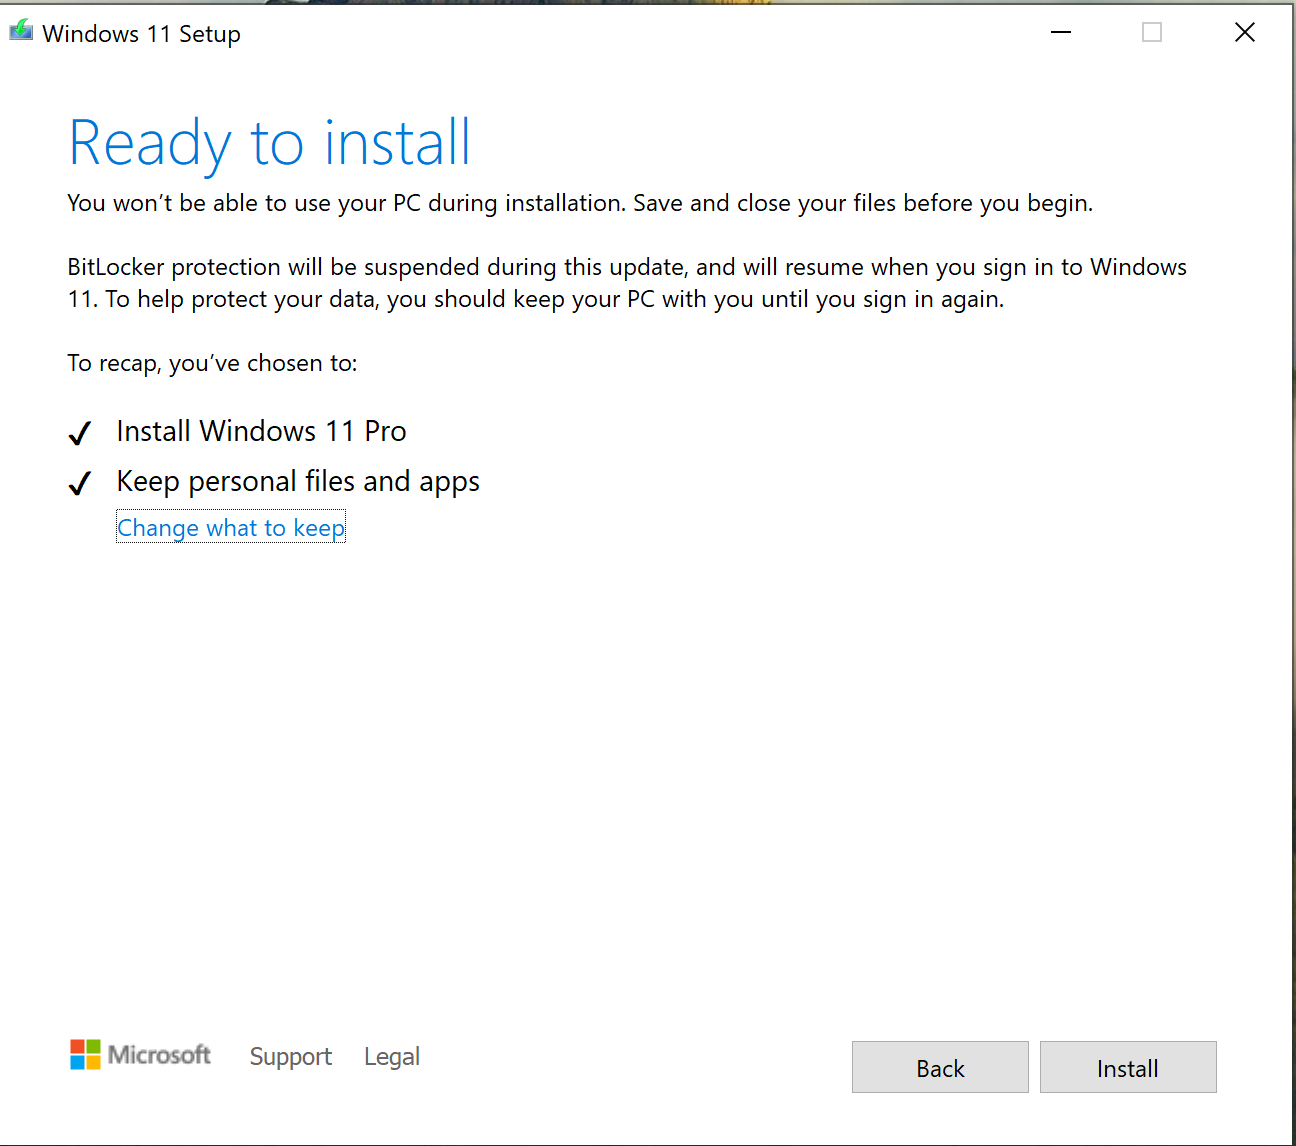
Task: Click the checkmark beside Keep personal files
Action: [80, 484]
